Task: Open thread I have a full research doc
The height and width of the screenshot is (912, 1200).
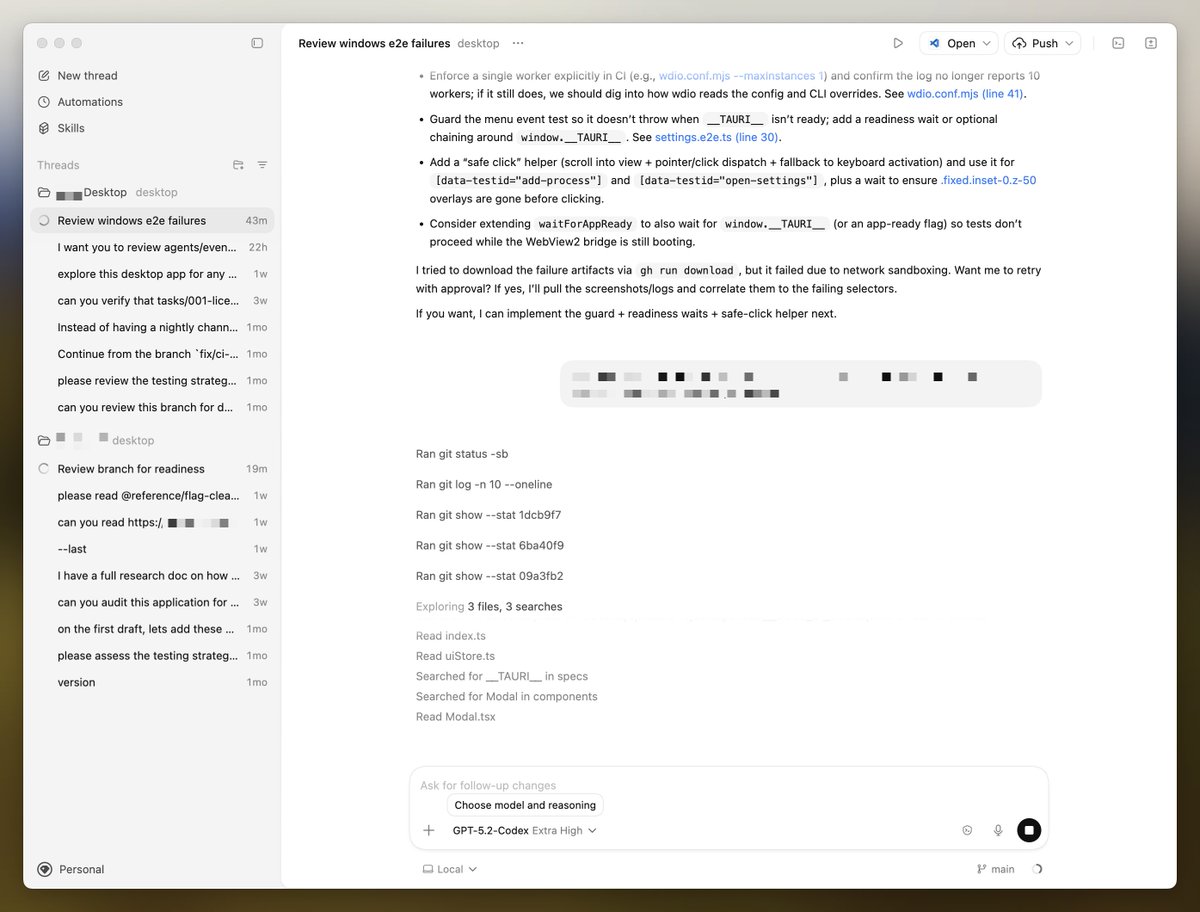Action: 152,576
